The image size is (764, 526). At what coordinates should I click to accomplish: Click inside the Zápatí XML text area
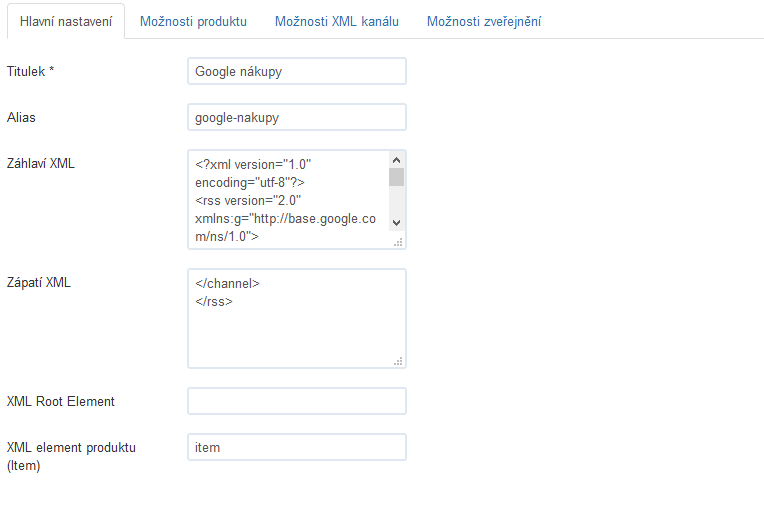tap(297, 319)
